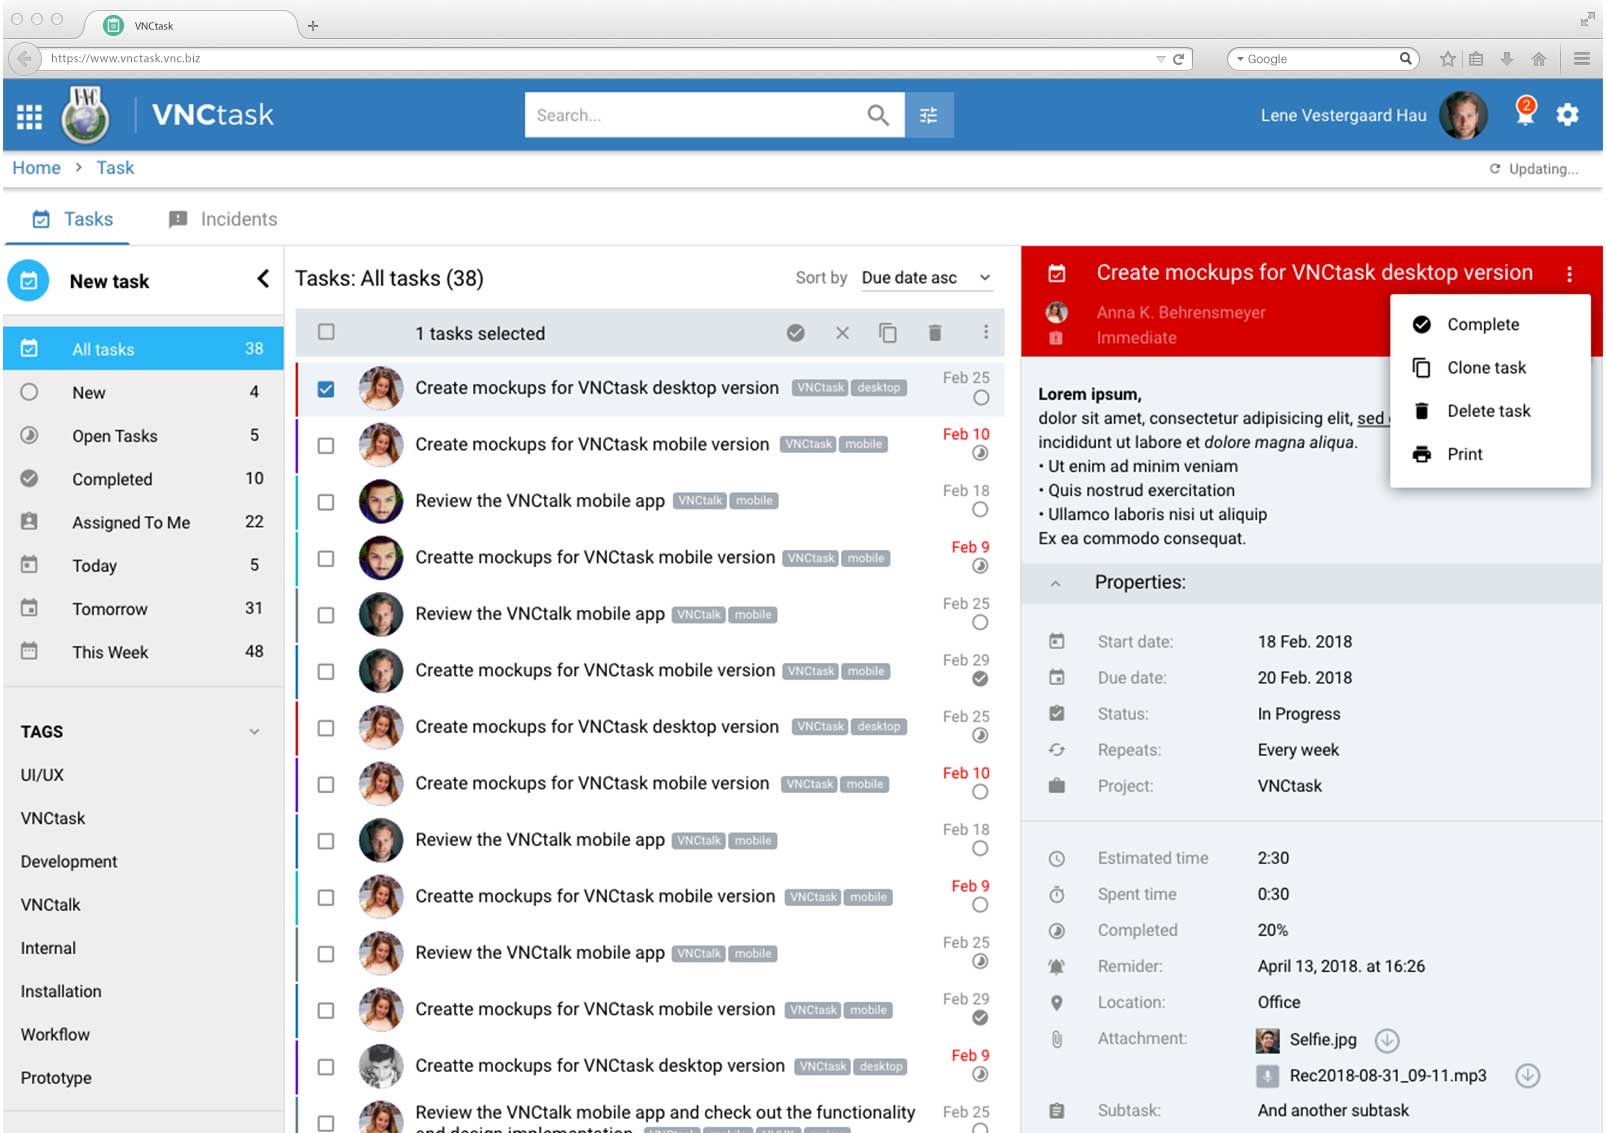This screenshot has height=1133, width=1606.
Task: Download the Rec2018-08-31_09-11.mp3 attachment
Action: click(1527, 1076)
